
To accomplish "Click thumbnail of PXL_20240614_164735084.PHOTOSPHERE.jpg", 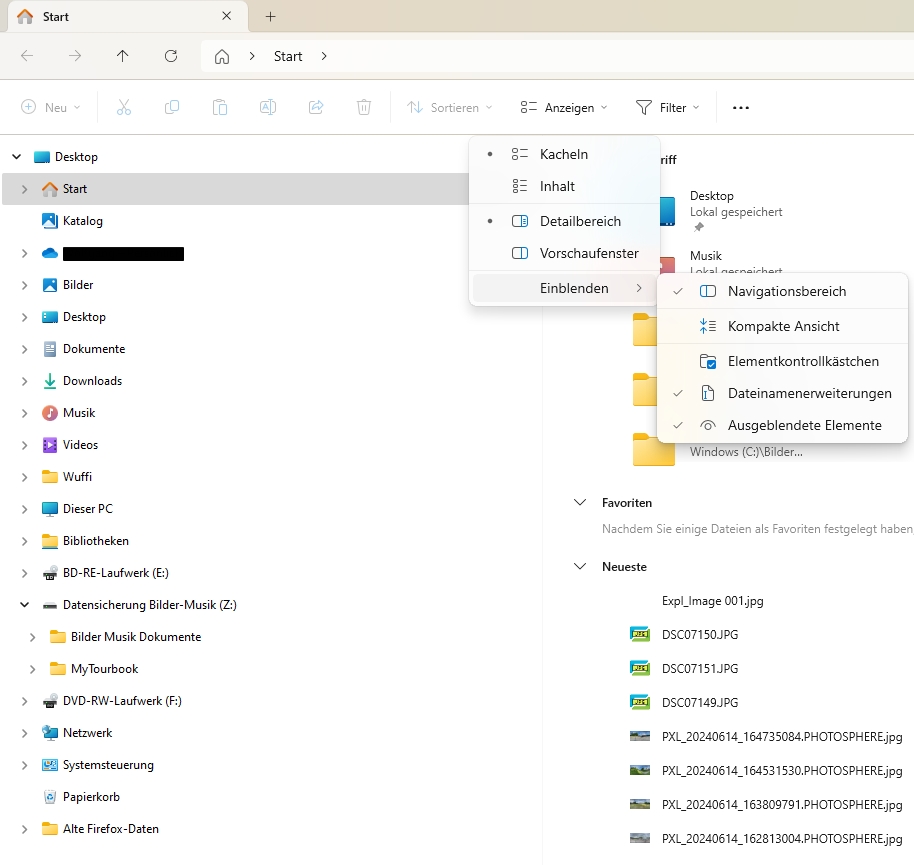I will (640, 736).
